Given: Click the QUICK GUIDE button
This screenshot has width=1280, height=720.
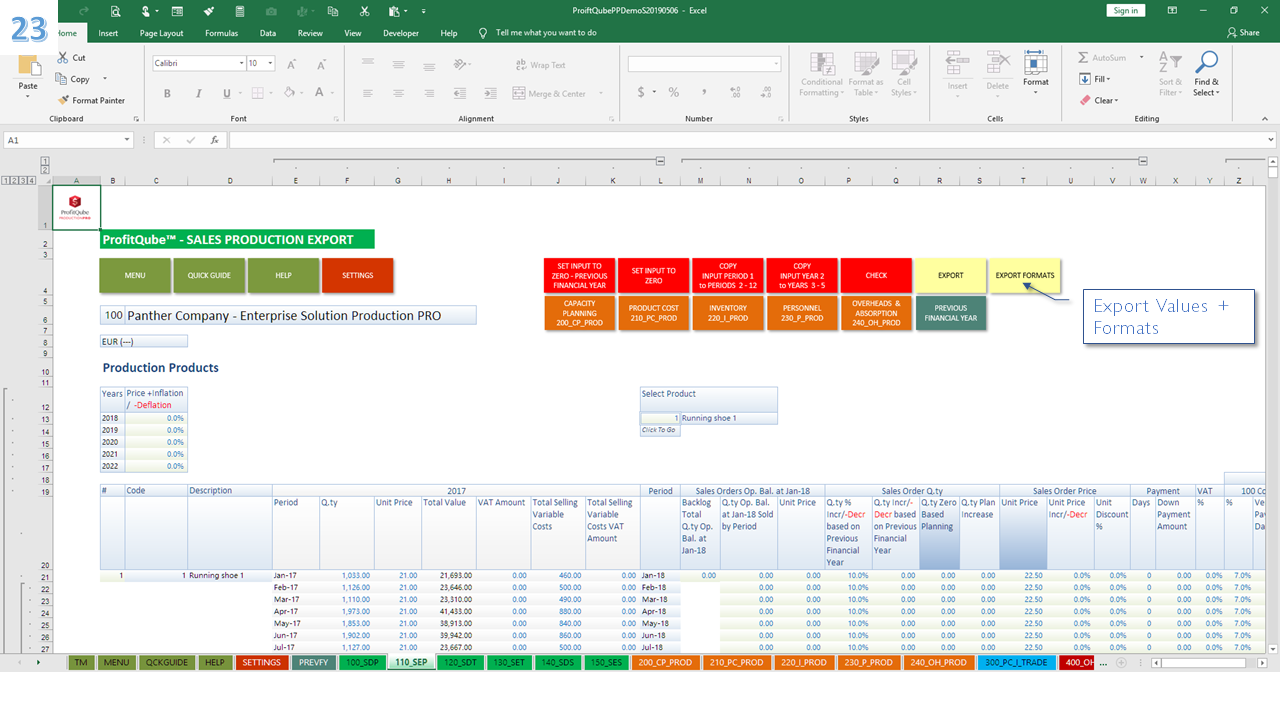Looking at the screenshot, I should (209, 275).
